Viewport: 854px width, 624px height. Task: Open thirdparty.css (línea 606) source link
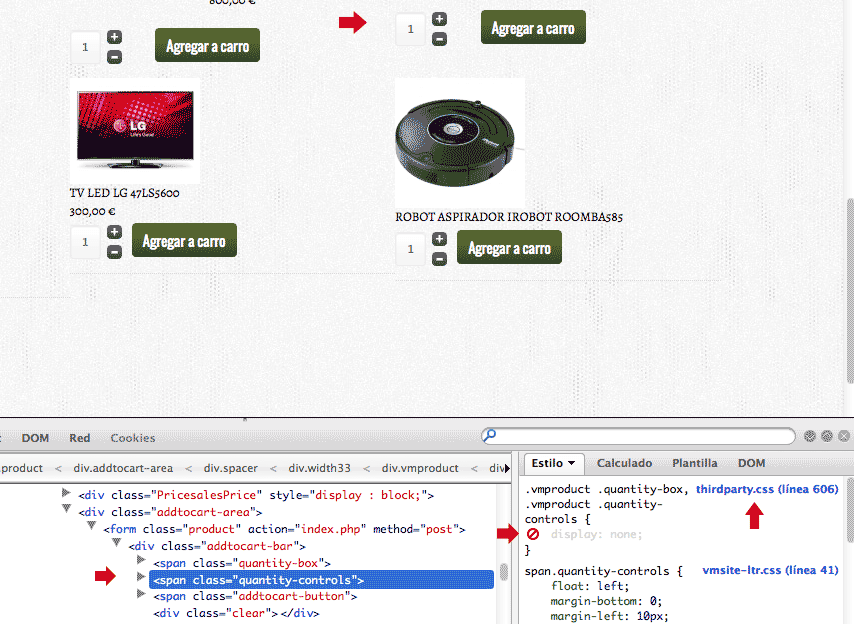click(x=767, y=489)
